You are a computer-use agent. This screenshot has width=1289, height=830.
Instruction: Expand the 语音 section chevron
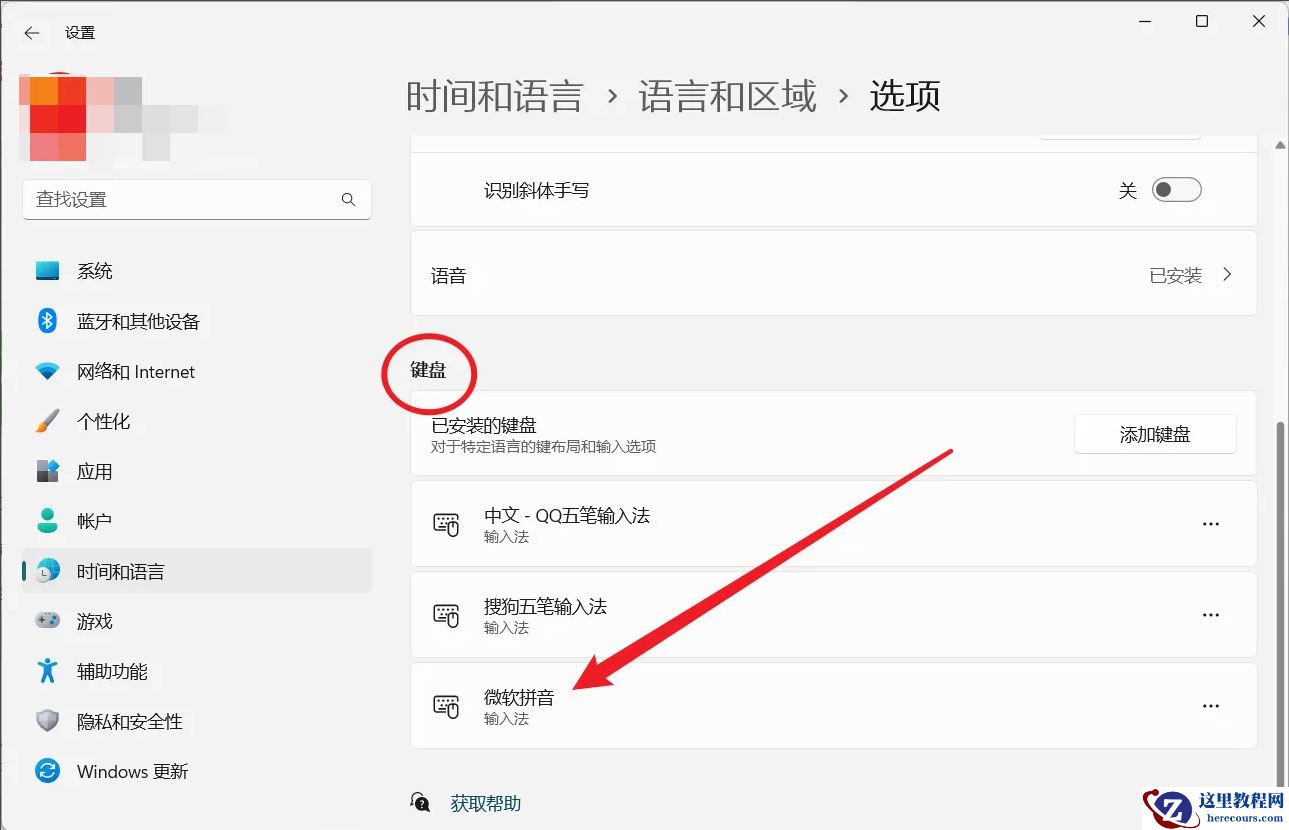(1227, 273)
